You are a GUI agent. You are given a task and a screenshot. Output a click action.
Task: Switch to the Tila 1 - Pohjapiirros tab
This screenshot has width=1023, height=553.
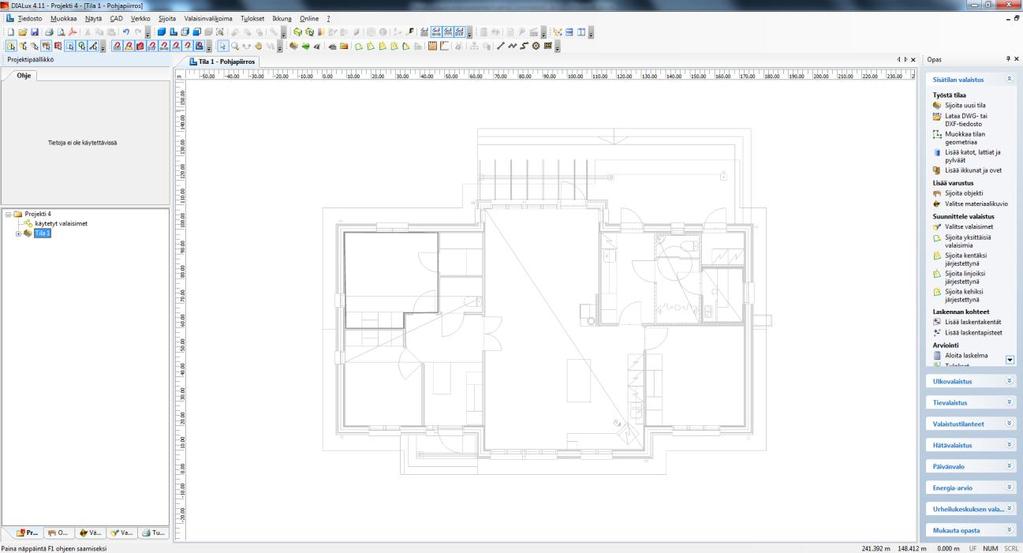pyautogui.click(x=222, y=61)
